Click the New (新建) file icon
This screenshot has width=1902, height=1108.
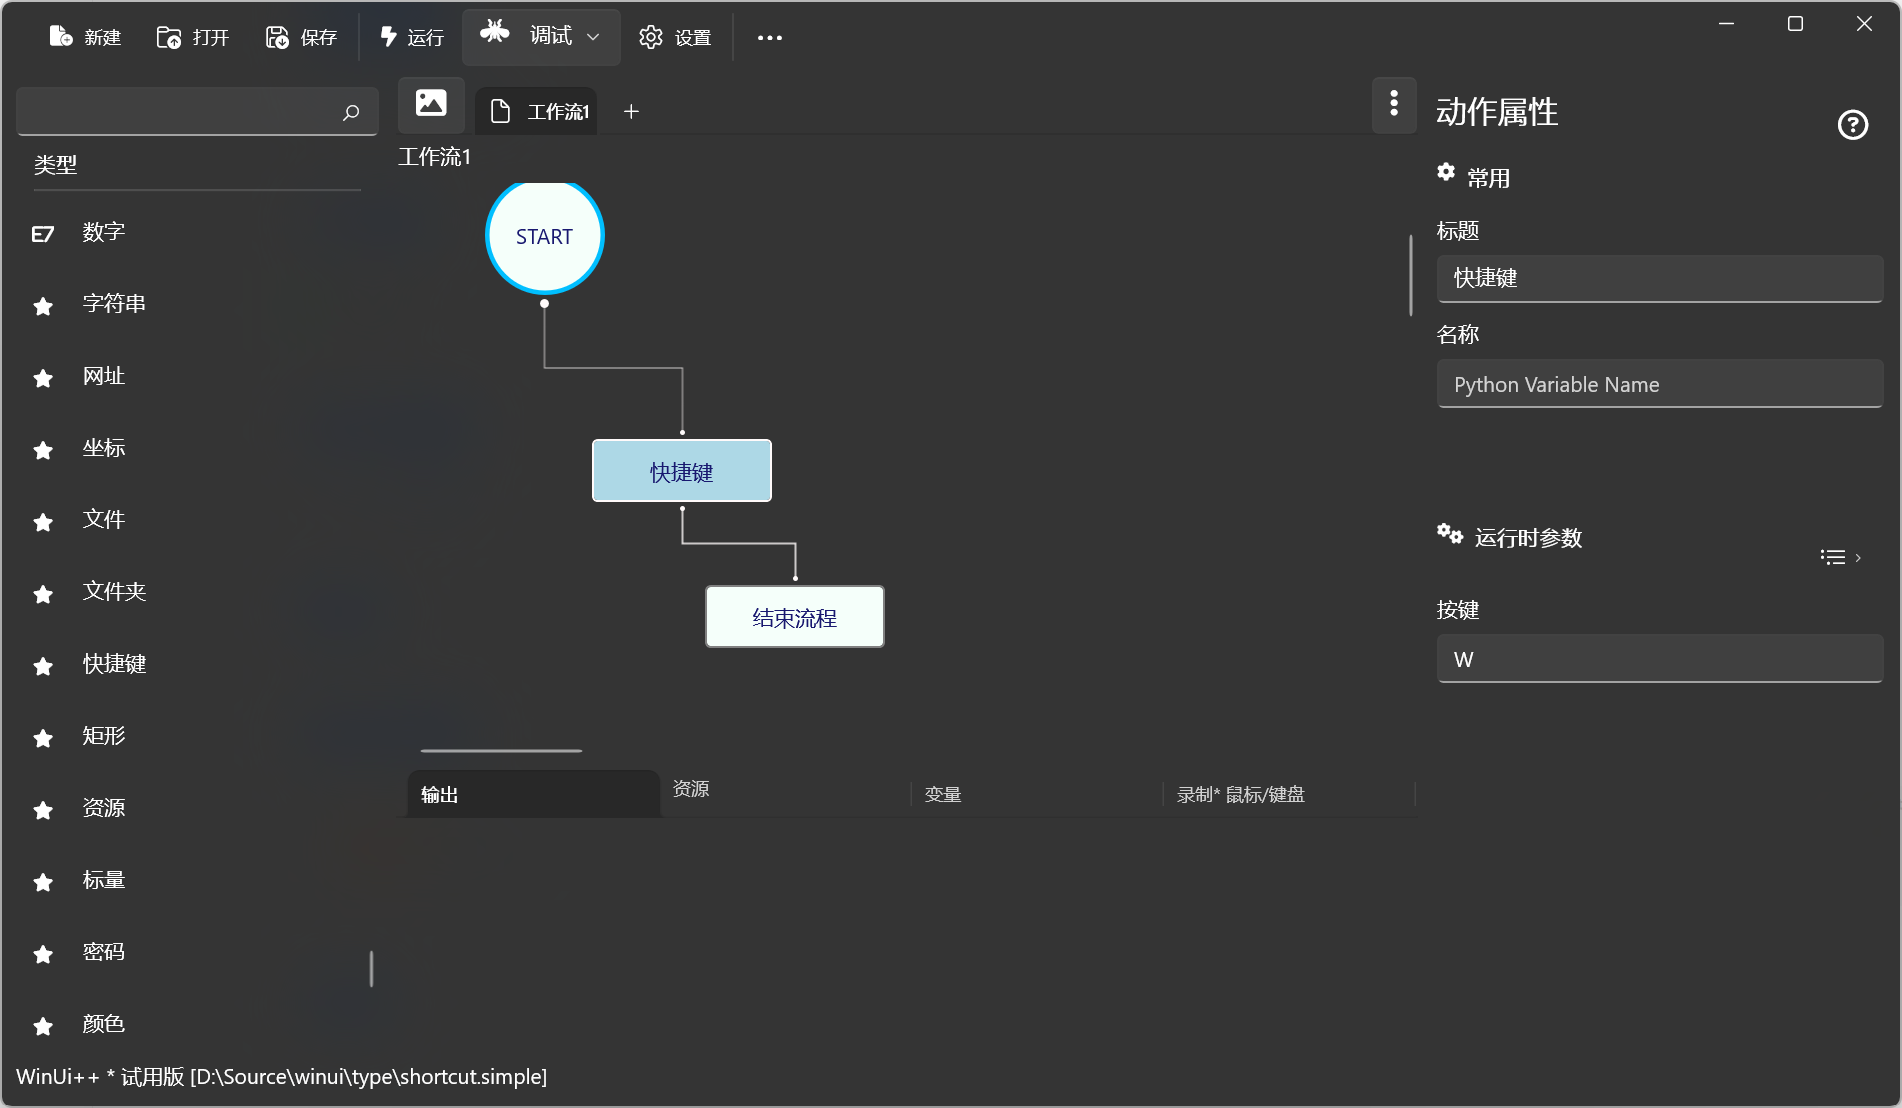pos(62,37)
